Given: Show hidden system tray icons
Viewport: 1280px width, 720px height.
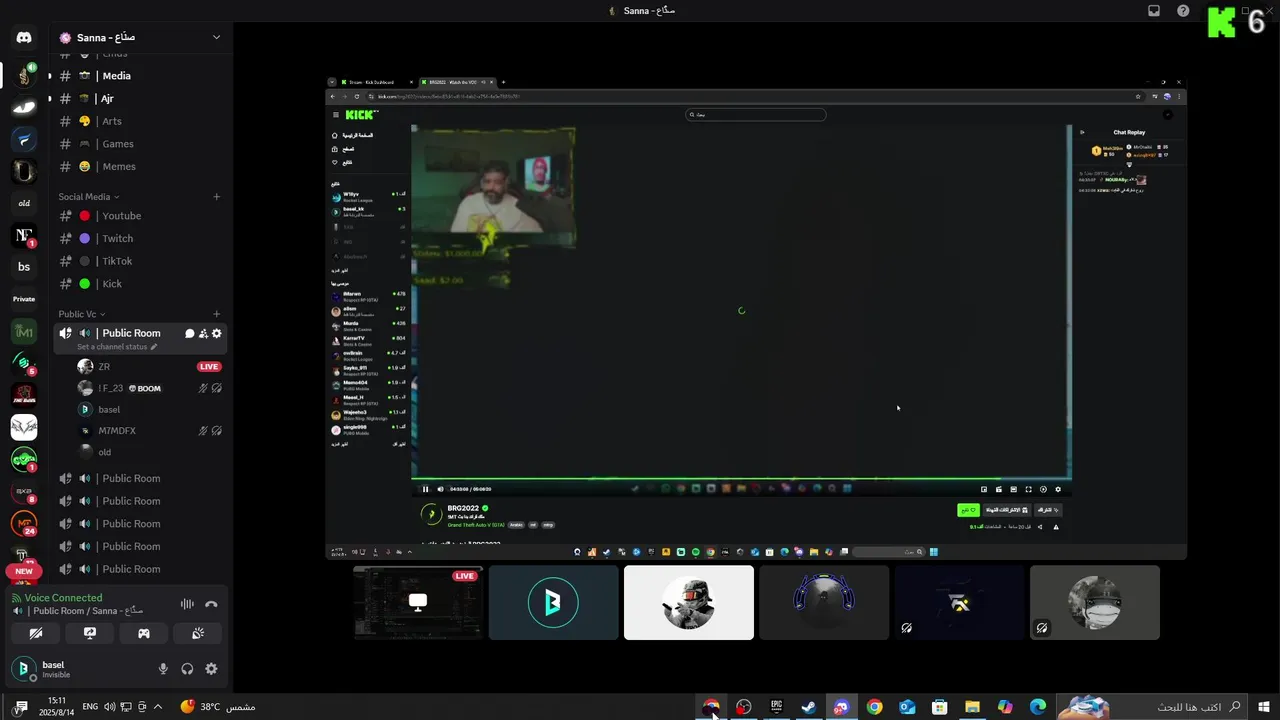Looking at the screenshot, I should [158, 707].
